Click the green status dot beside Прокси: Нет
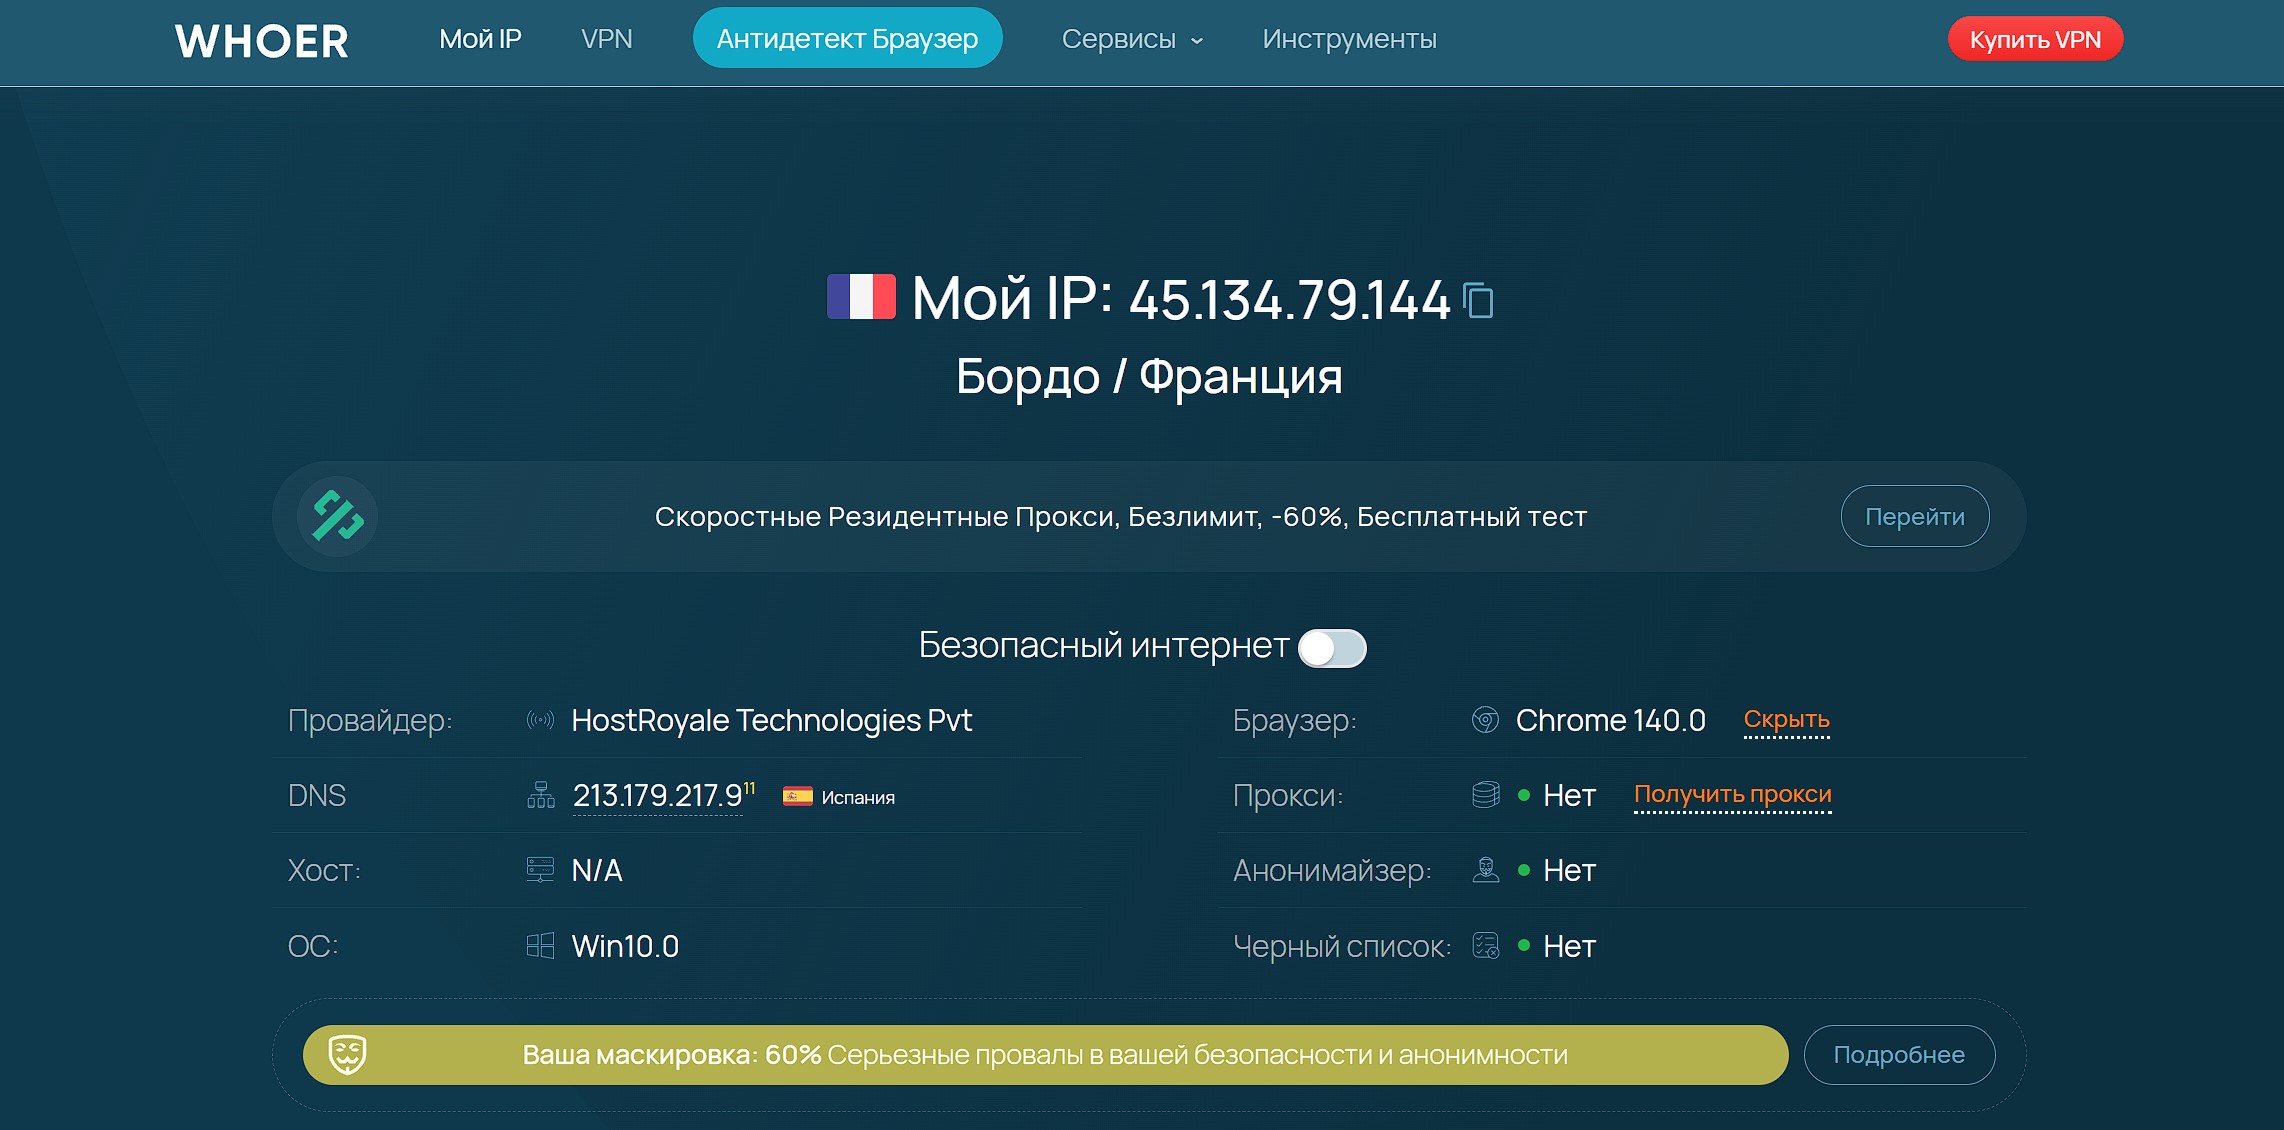The width and height of the screenshot is (2284, 1130). tap(1524, 795)
